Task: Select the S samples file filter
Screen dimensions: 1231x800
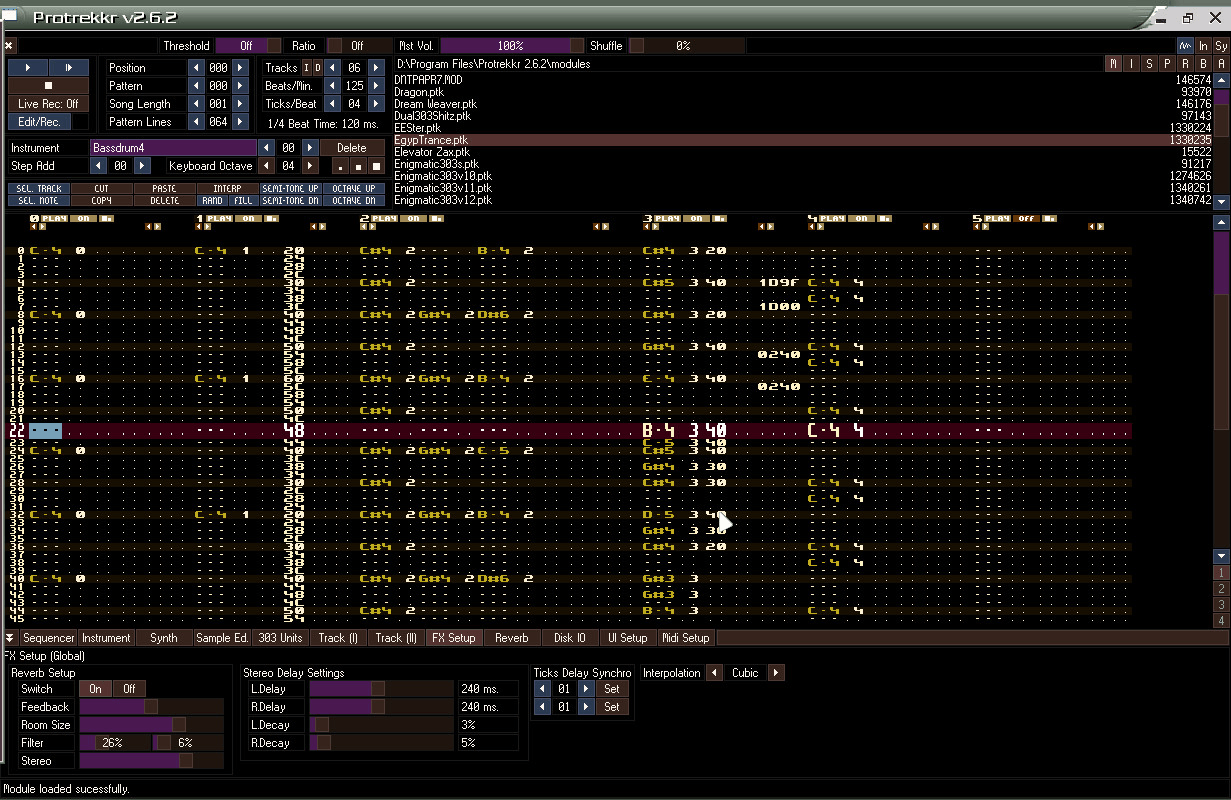Action: [x=1149, y=64]
